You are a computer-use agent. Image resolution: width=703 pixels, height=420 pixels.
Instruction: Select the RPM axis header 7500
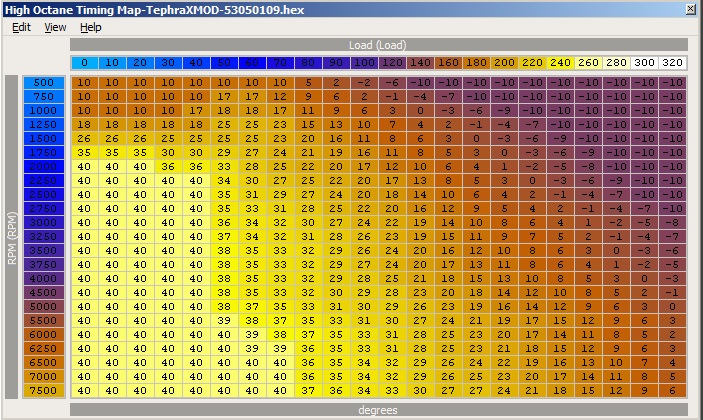point(43,390)
